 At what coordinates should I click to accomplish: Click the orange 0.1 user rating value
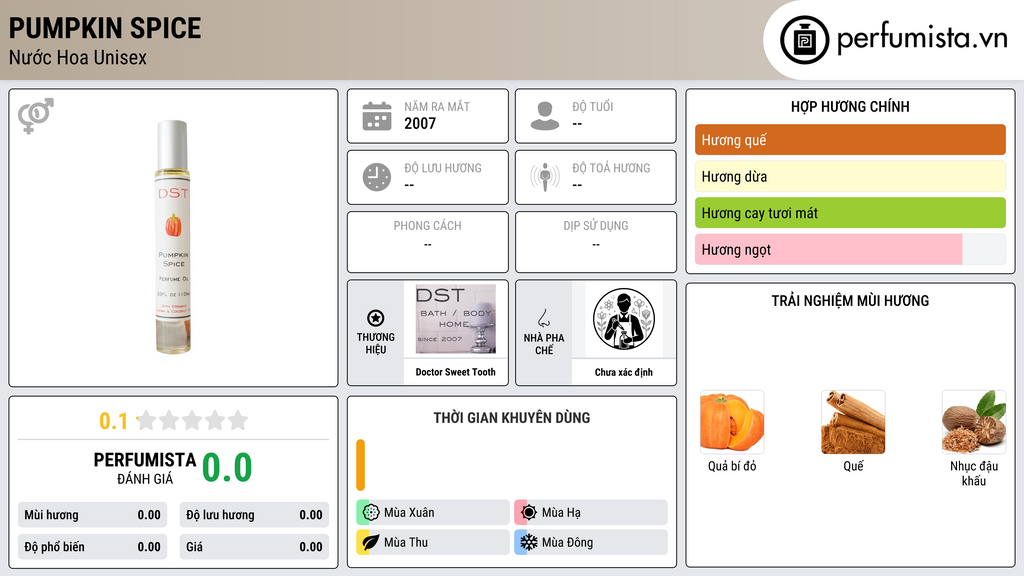(x=113, y=421)
